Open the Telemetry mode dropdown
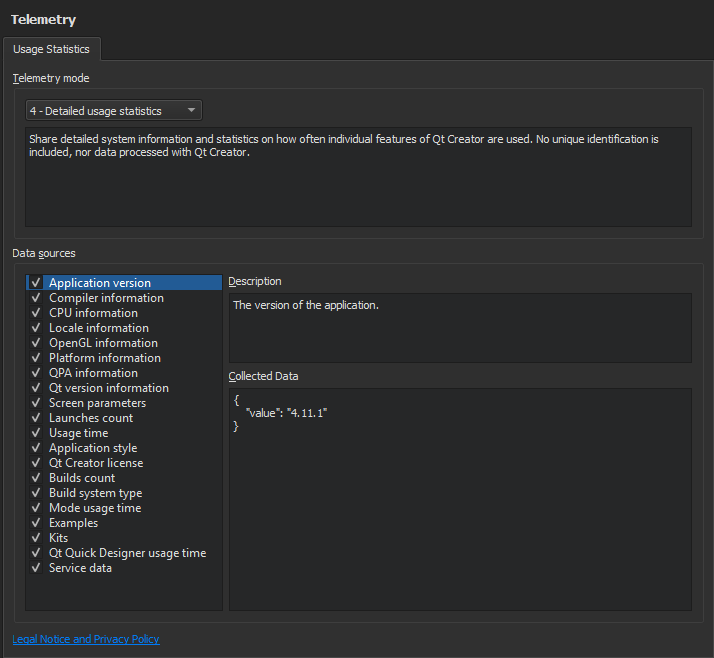Viewport: 714px width, 658px height. 114,111
